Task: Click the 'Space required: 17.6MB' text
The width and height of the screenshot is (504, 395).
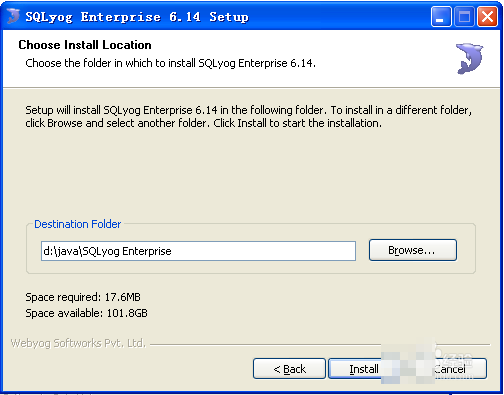Action: click(83, 297)
